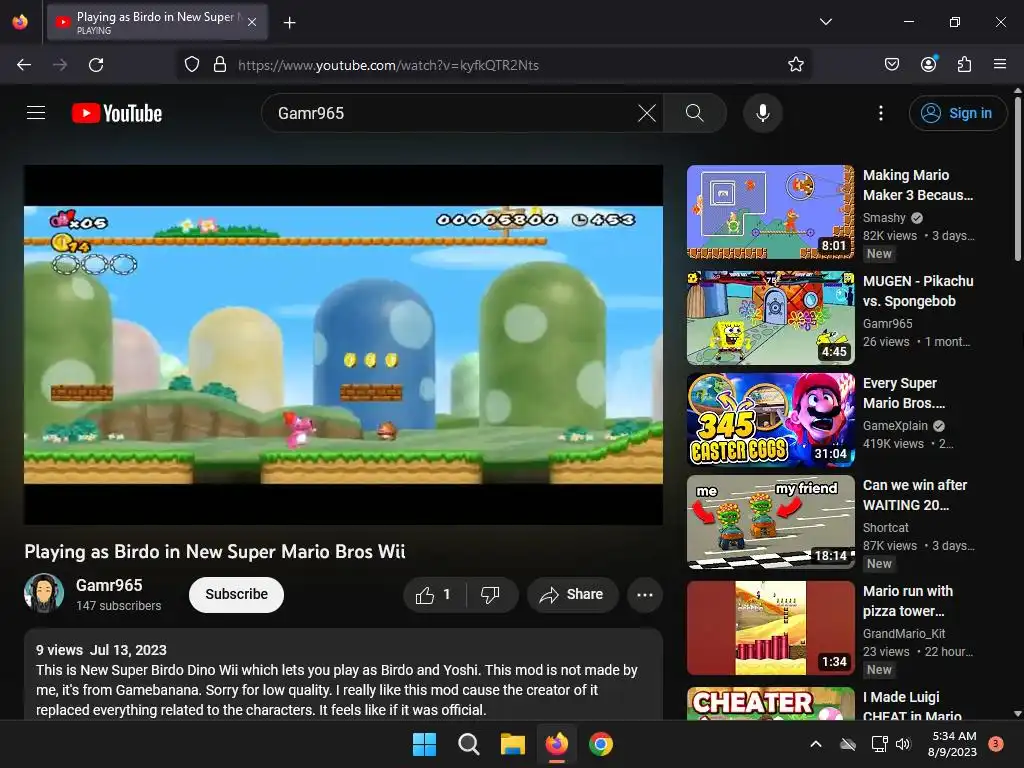Open Making Mario Maker 3 thumbnail
Image resolution: width=1024 pixels, height=768 pixels.
pyautogui.click(x=771, y=212)
